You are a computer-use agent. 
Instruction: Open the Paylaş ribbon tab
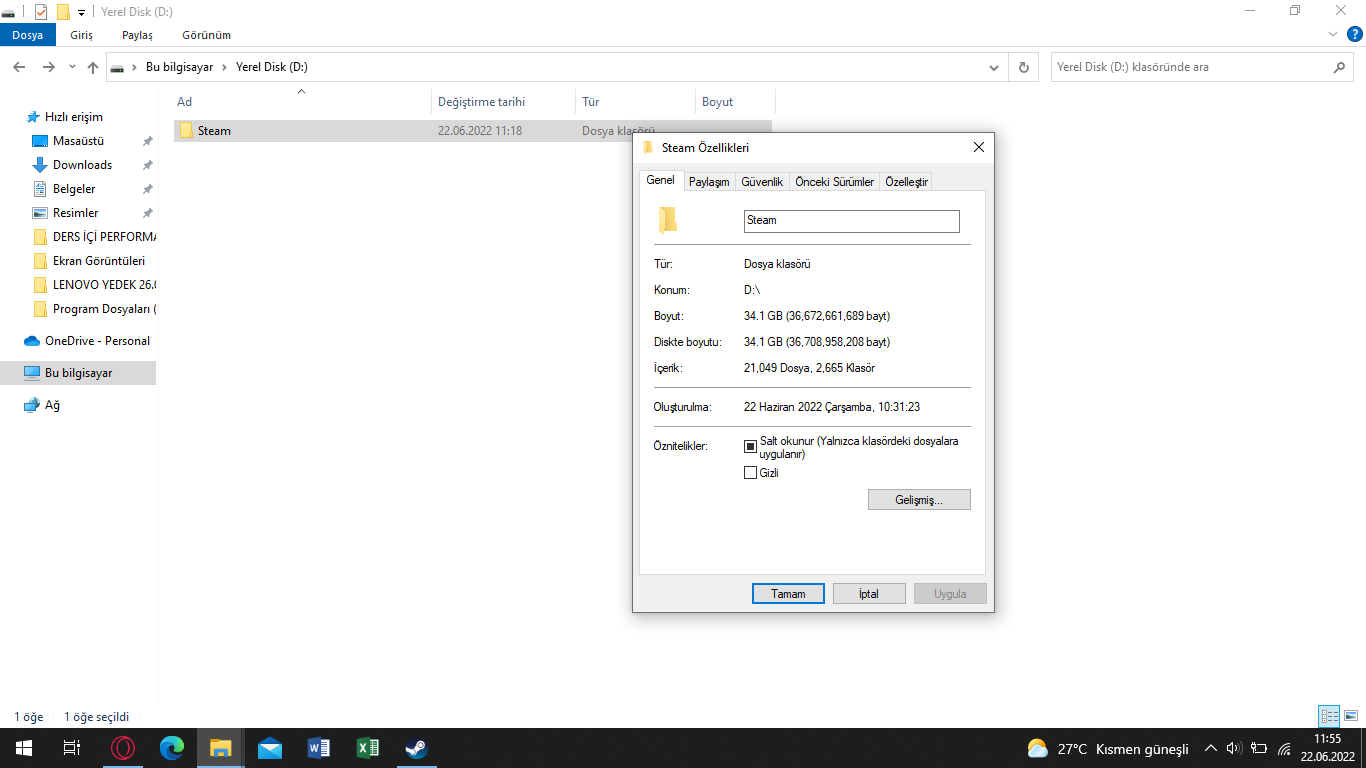click(138, 35)
